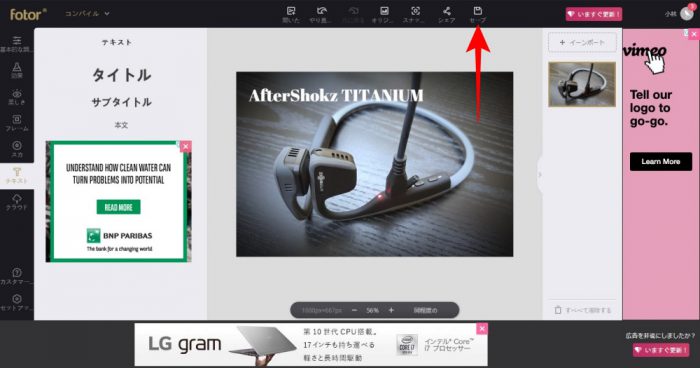Click the Open (開いた) toolbar icon
The width and height of the screenshot is (700, 368).
[291, 15]
